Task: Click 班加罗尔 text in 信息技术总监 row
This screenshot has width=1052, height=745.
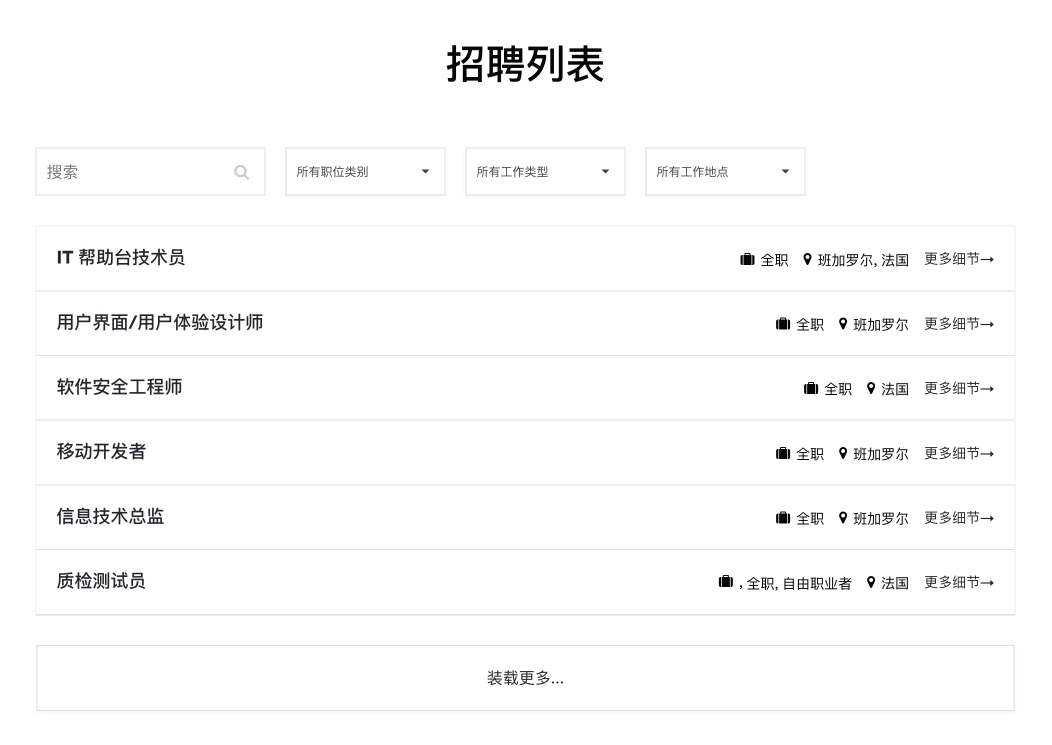Action: pyautogui.click(x=881, y=519)
